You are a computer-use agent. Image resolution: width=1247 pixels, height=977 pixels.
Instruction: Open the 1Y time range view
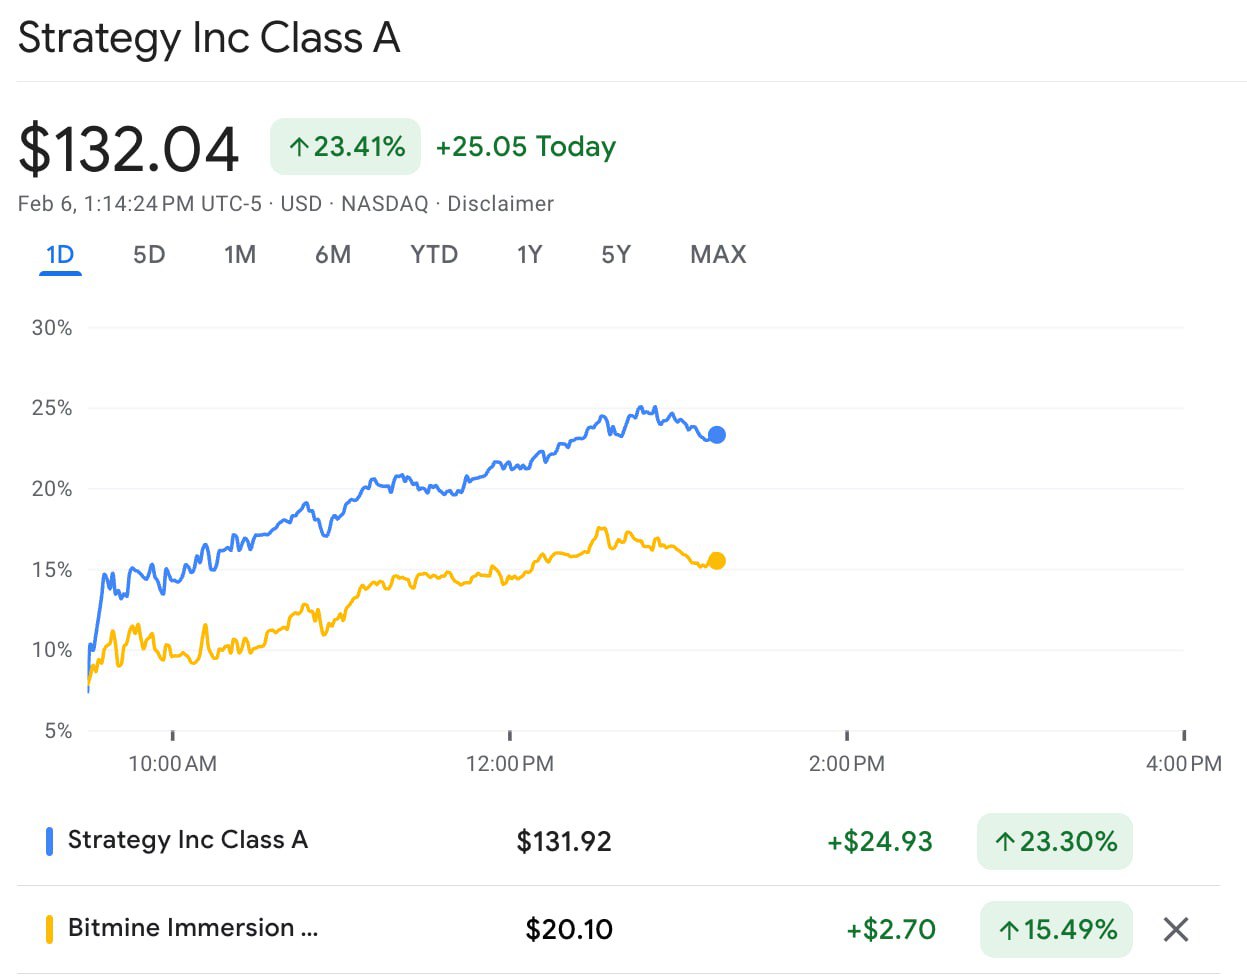(x=529, y=255)
